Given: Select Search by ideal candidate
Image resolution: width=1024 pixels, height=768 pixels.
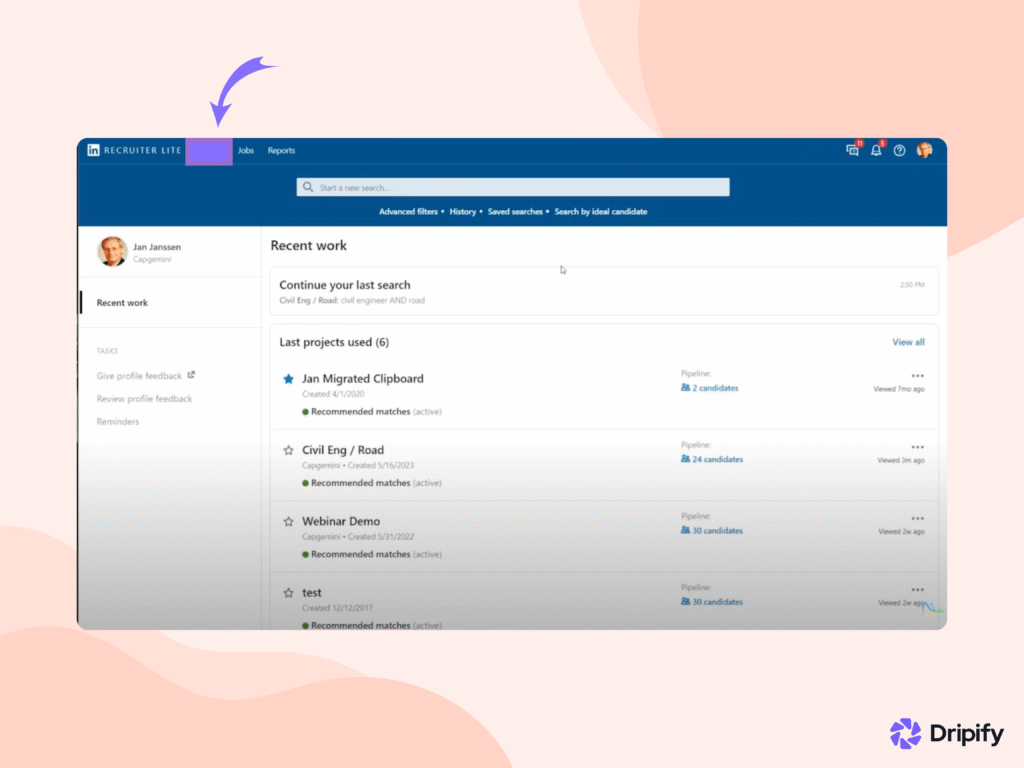Looking at the screenshot, I should (601, 211).
